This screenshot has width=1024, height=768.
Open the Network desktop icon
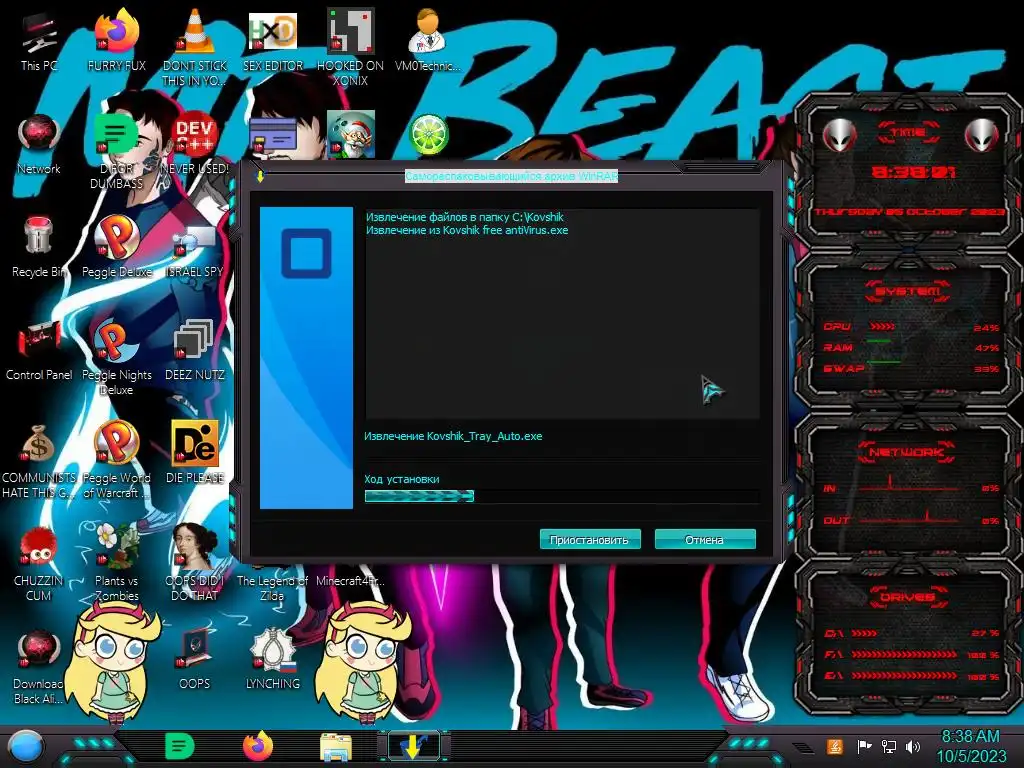tap(39, 145)
